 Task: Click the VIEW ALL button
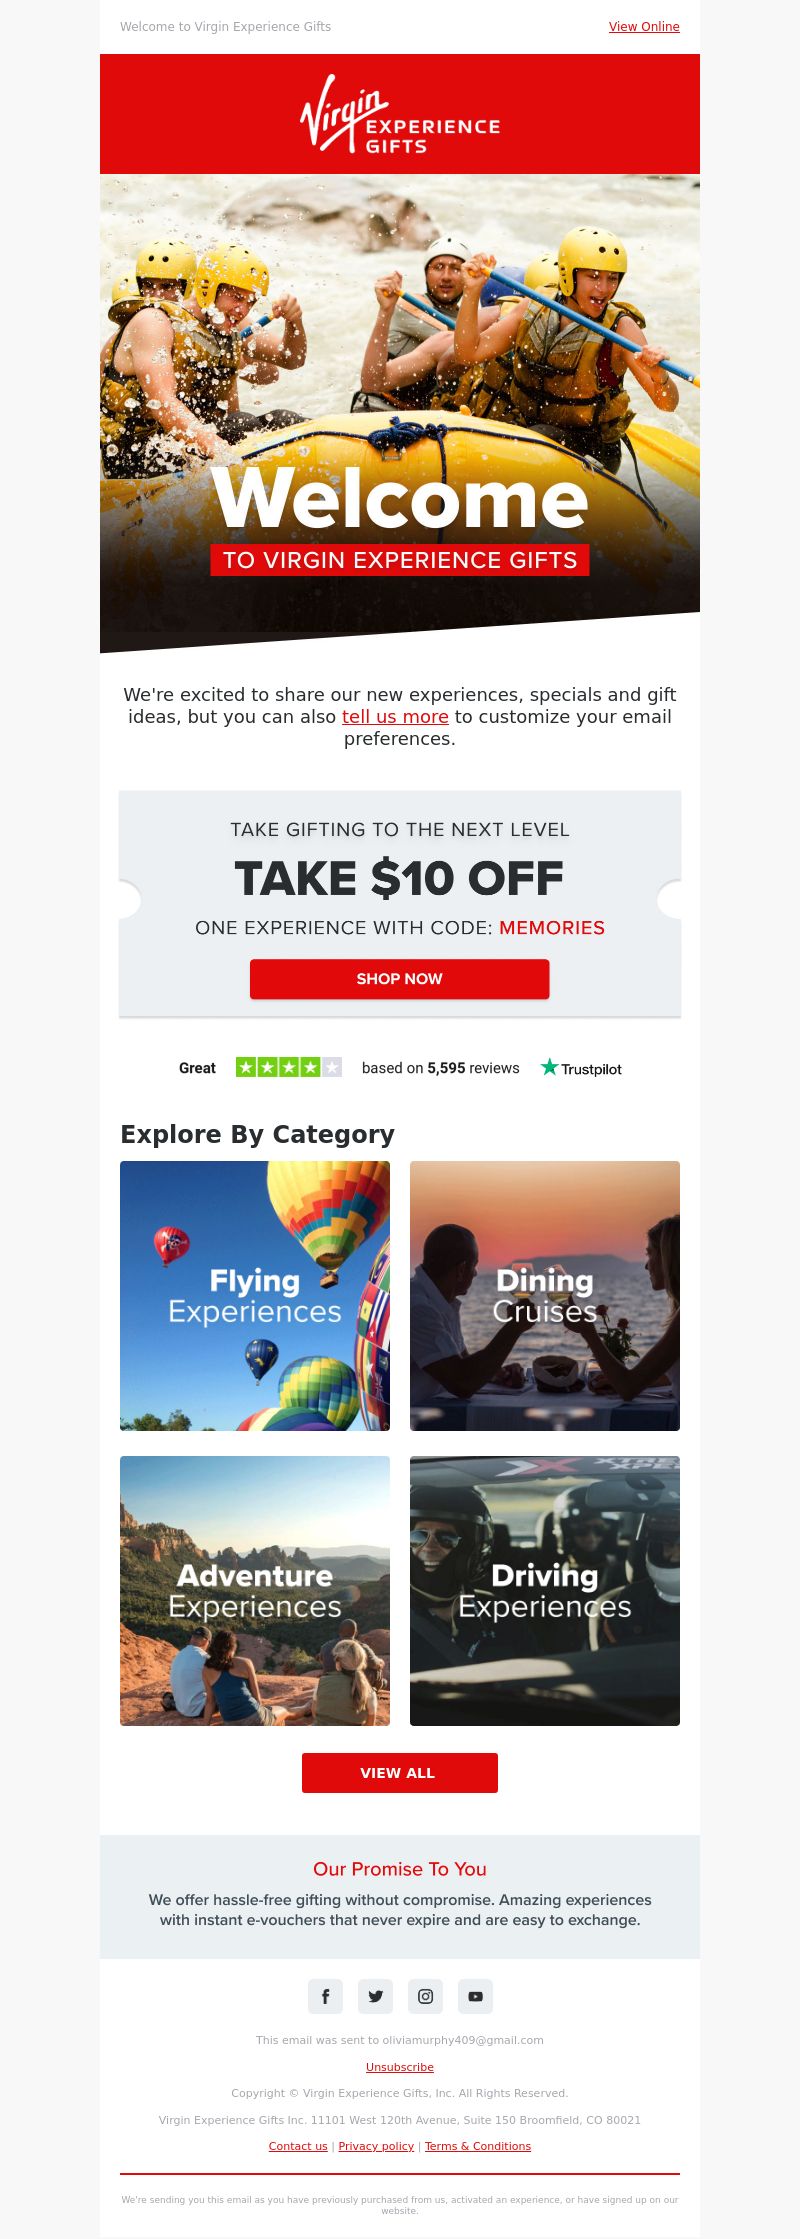tap(400, 1773)
